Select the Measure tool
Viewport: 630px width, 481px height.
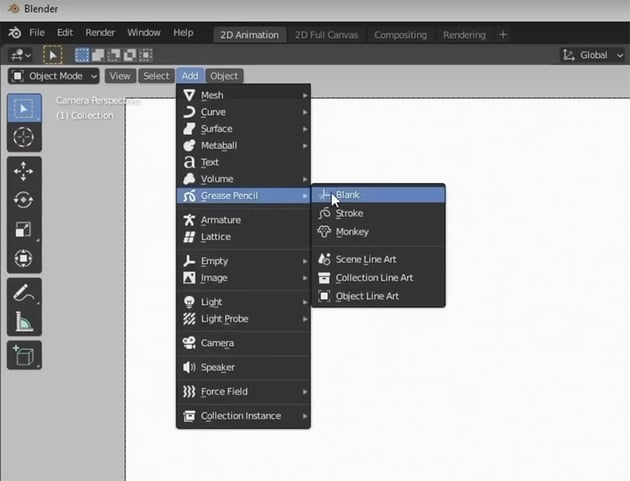click(24, 321)
